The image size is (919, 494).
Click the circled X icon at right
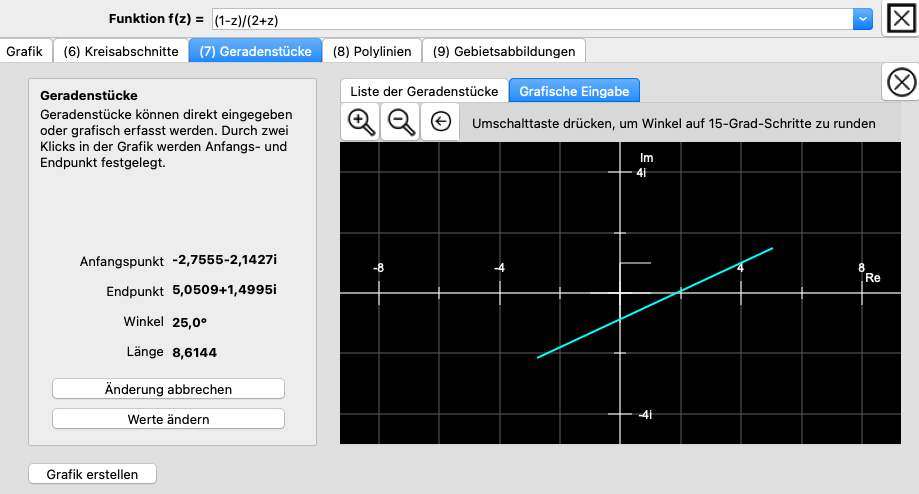pyautogui.click(x=902, y=82)
